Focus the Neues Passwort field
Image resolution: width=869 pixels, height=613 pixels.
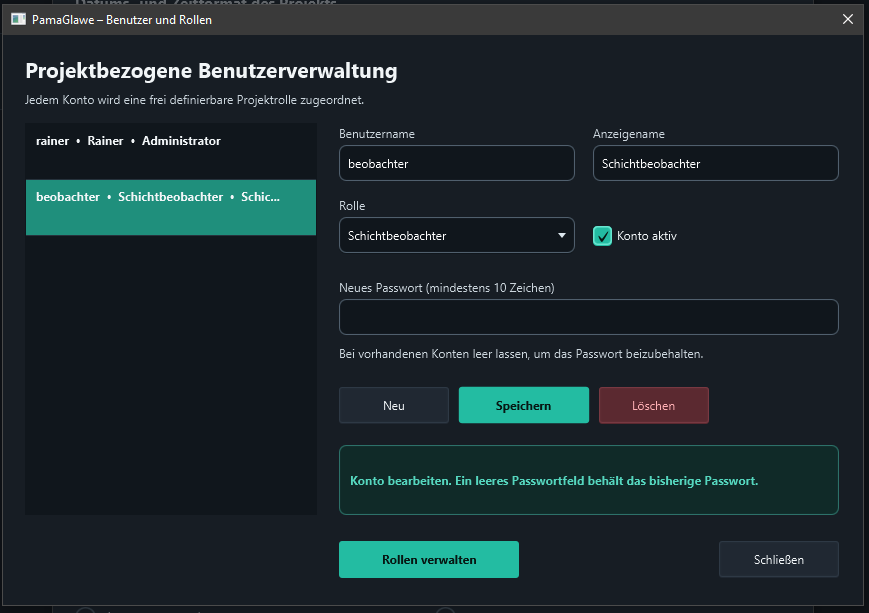(589, 317)
